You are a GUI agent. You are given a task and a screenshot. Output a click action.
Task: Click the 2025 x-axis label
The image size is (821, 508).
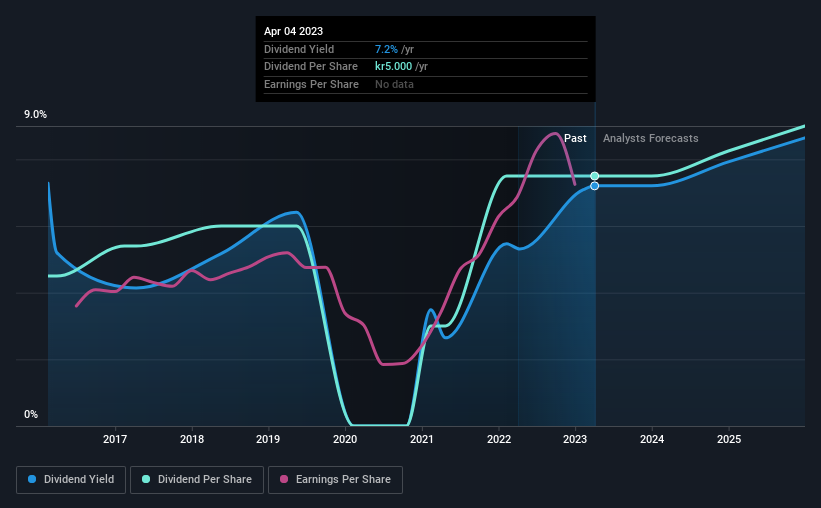coord(729,439)
